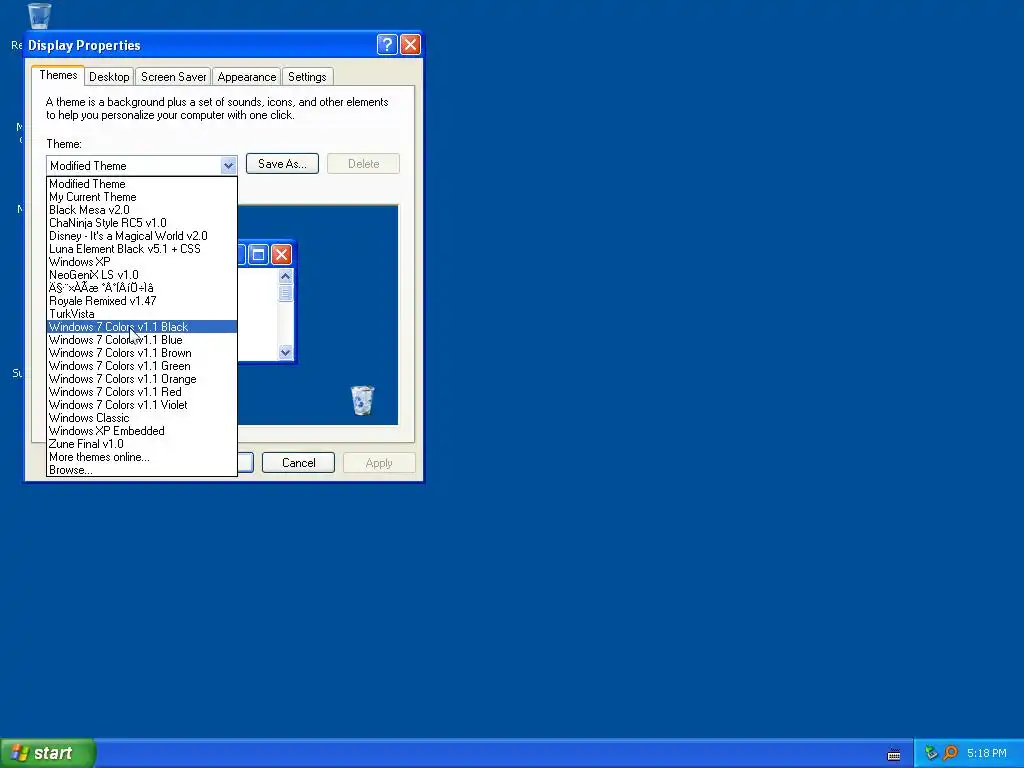
Task: Click the Save As... button
Action: (x=282, y=164)
